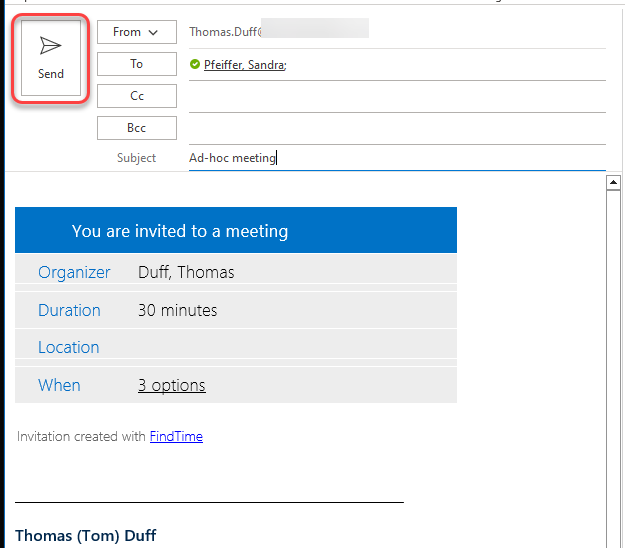Open the From account dropdown
Viewport: 625px width, 548px height.
136,32
